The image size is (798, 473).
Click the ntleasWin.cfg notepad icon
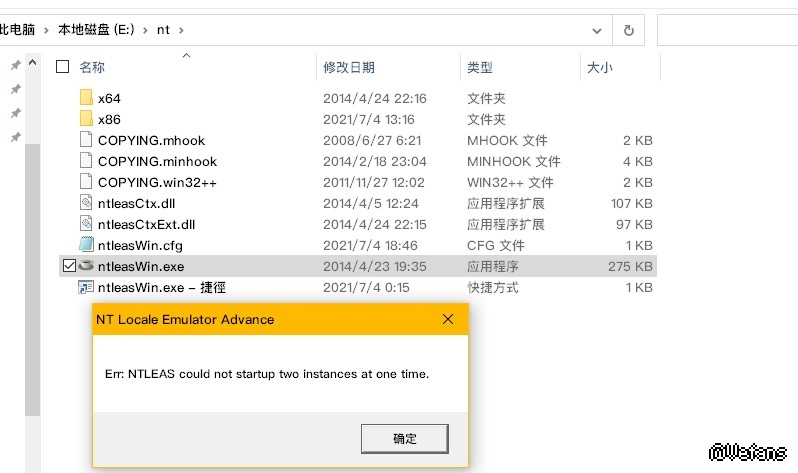pyautogui.click(x=86, y=244)
